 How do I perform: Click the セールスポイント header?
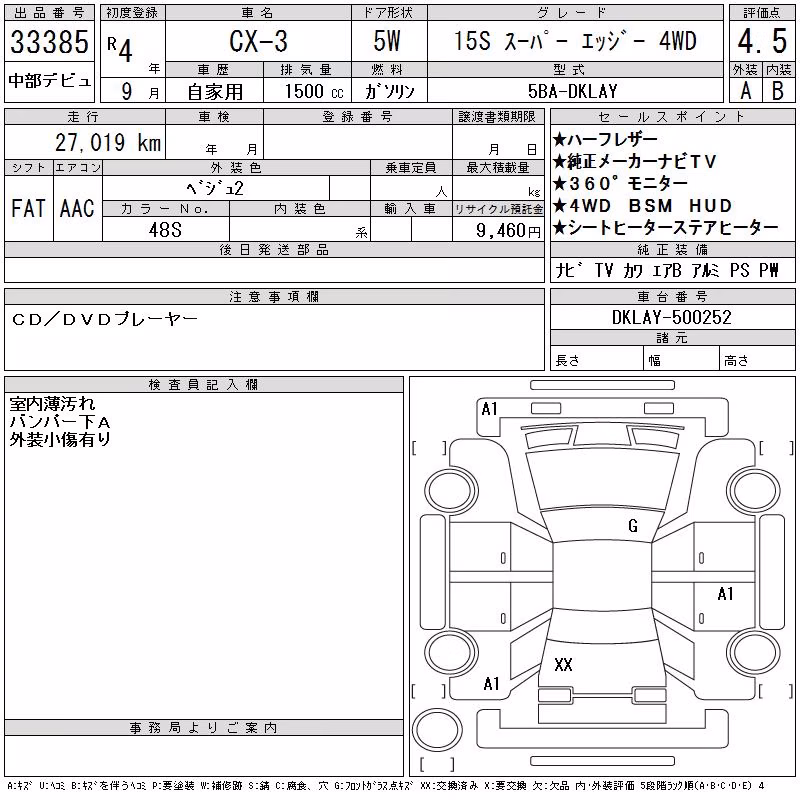(672, 117)
